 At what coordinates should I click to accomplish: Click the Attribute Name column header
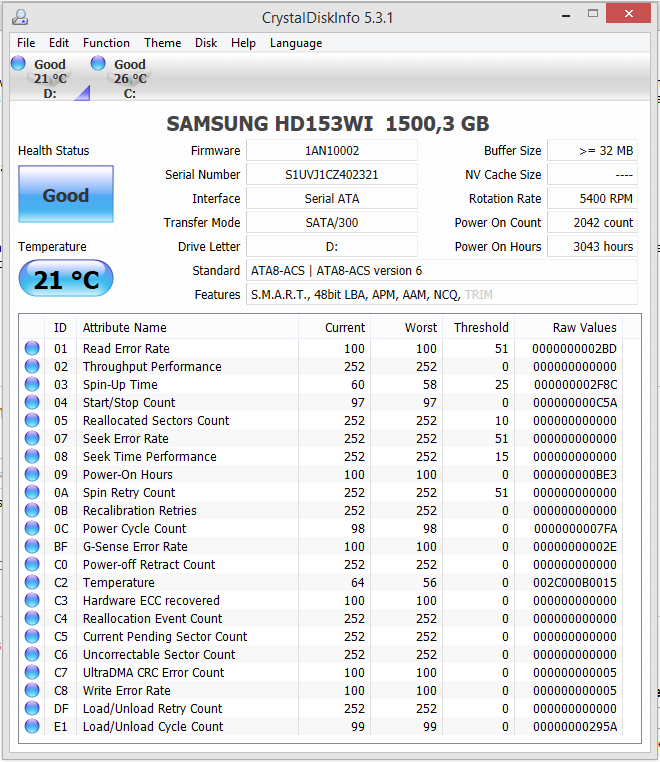click(x=125, y=327)
